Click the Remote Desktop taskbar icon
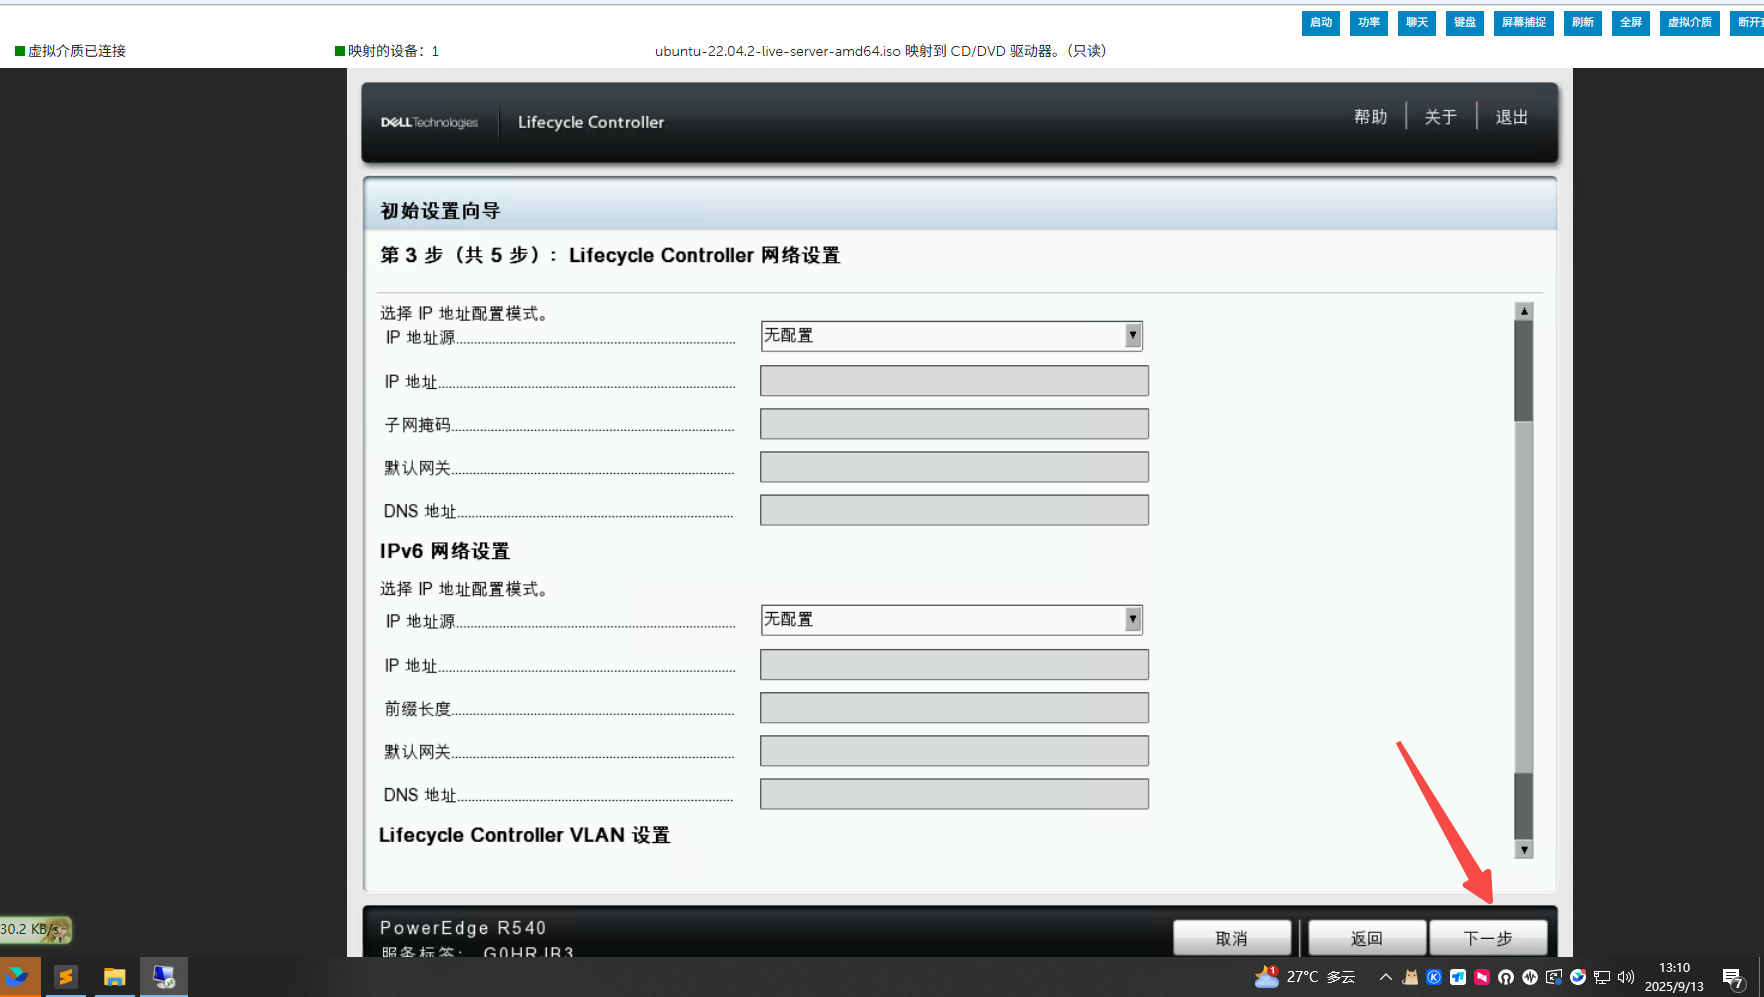Image resolution: width=1764 pixels, height=997 pixels. pos(163,977)
